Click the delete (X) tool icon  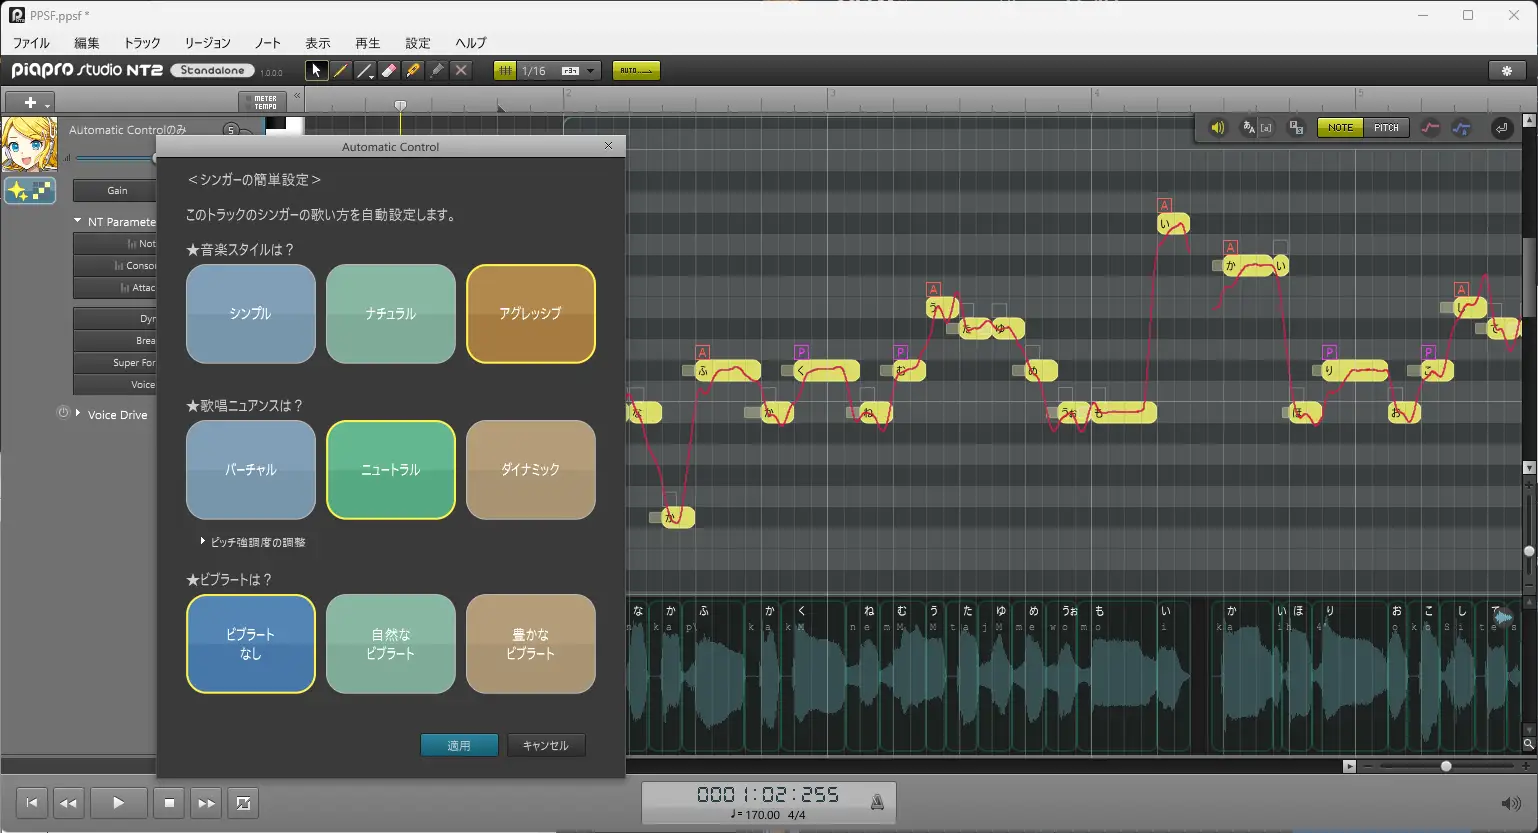461,70
